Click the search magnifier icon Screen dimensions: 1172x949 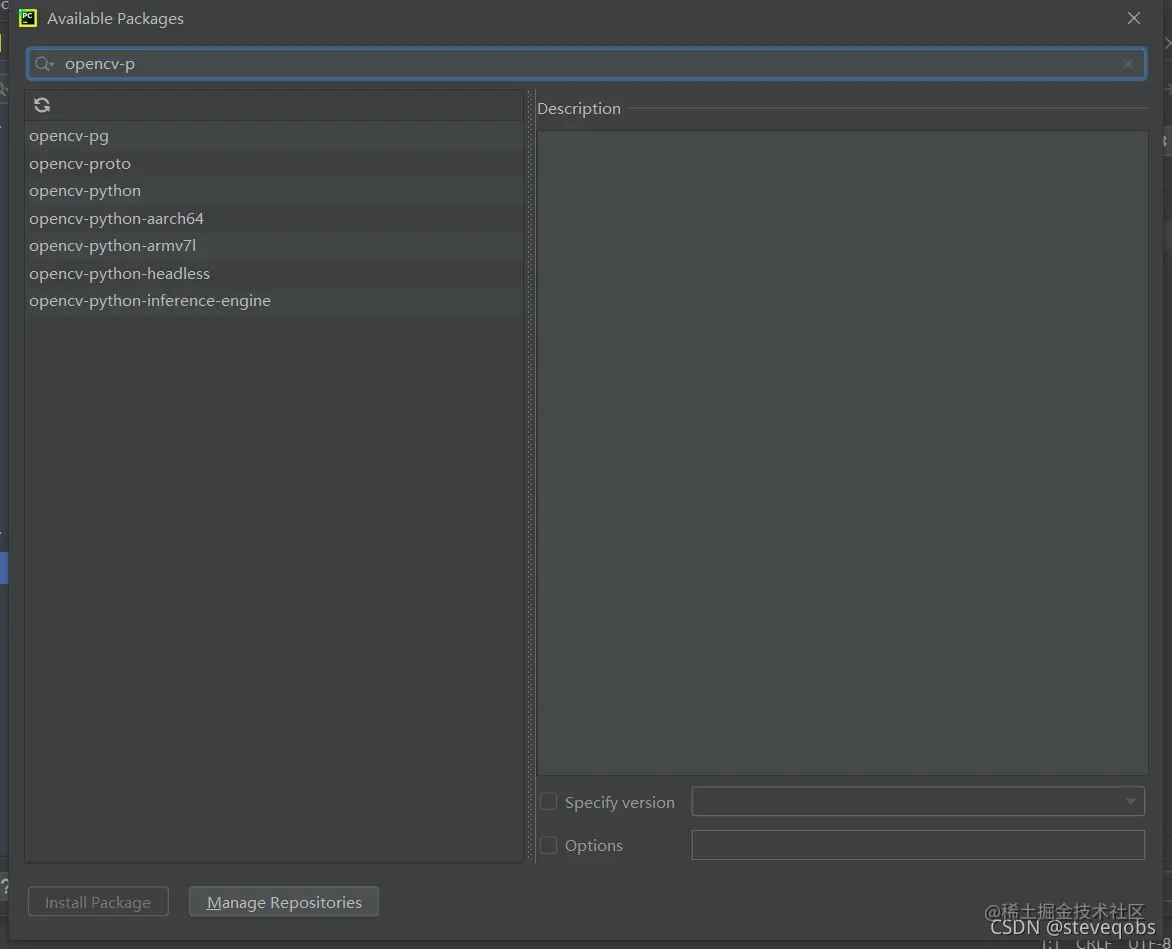(44, 64)
